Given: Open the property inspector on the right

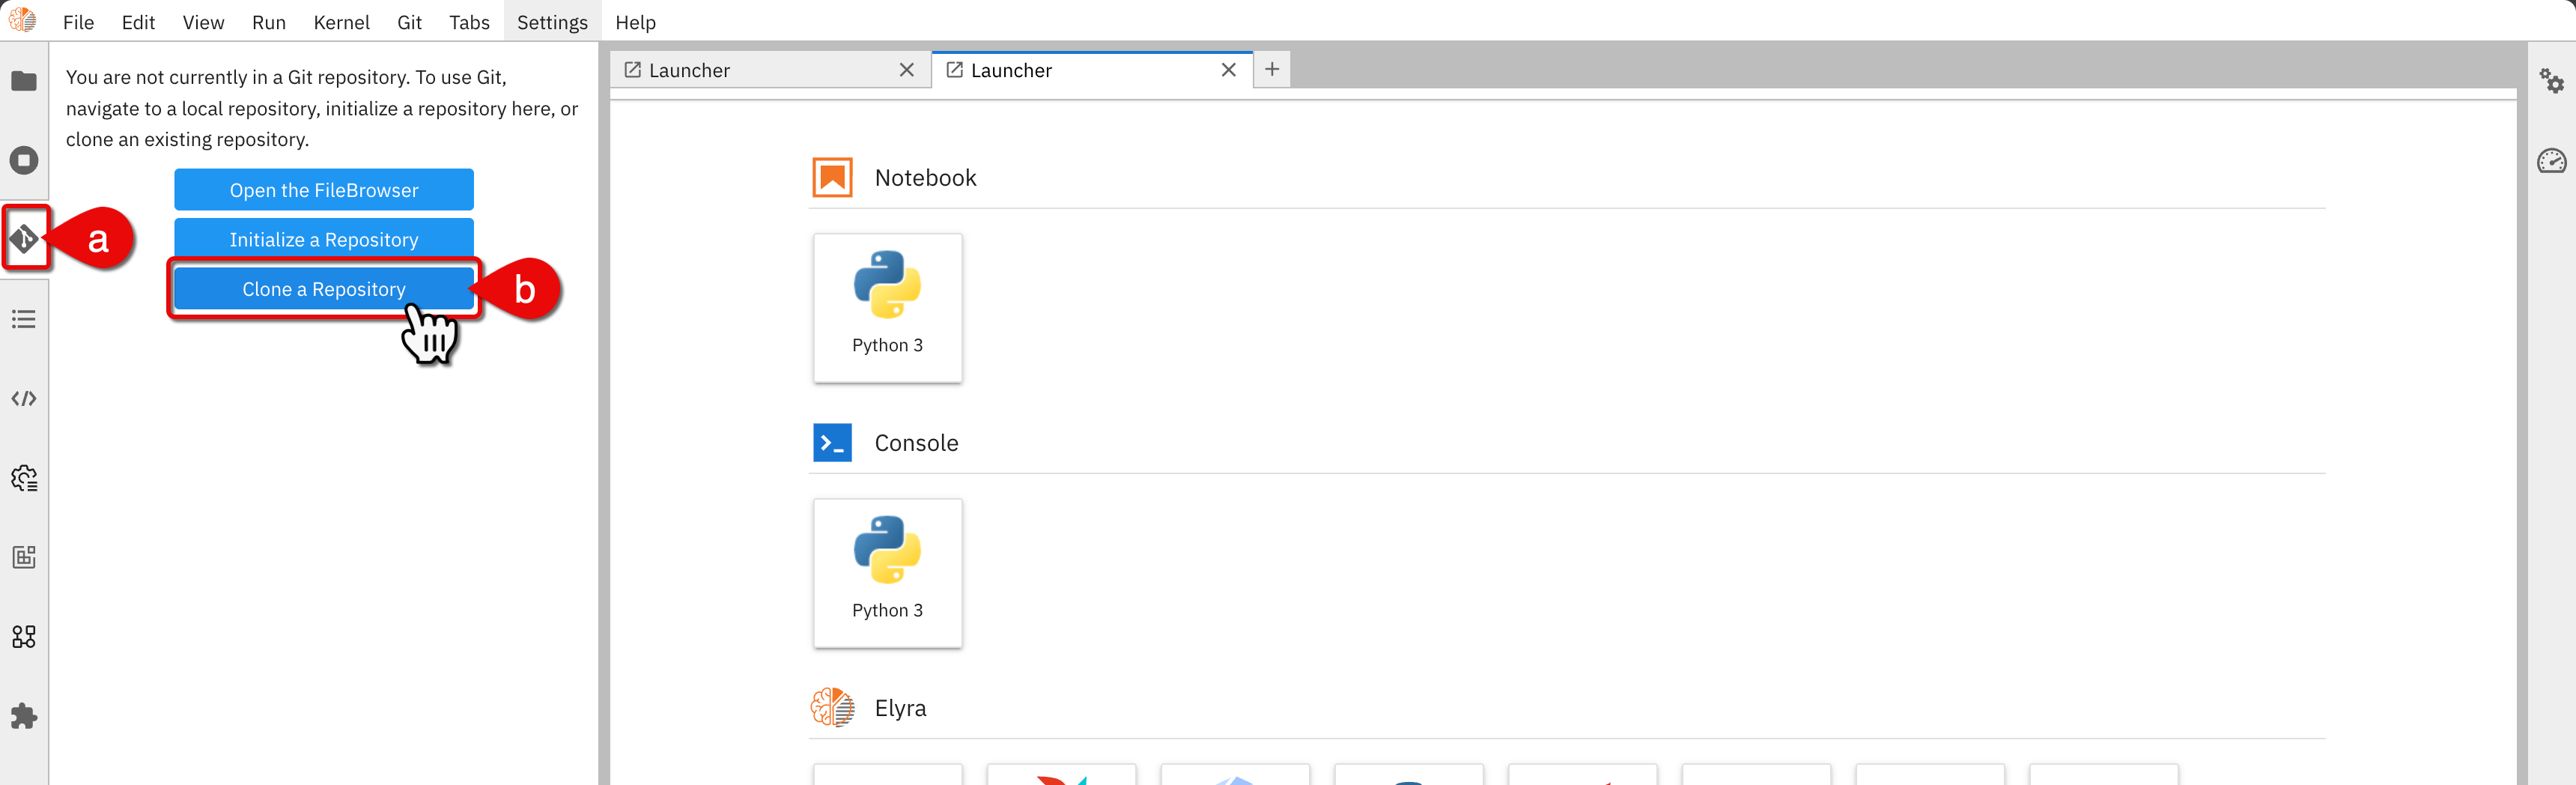Looking at the screenshot, I should 2552,80.
